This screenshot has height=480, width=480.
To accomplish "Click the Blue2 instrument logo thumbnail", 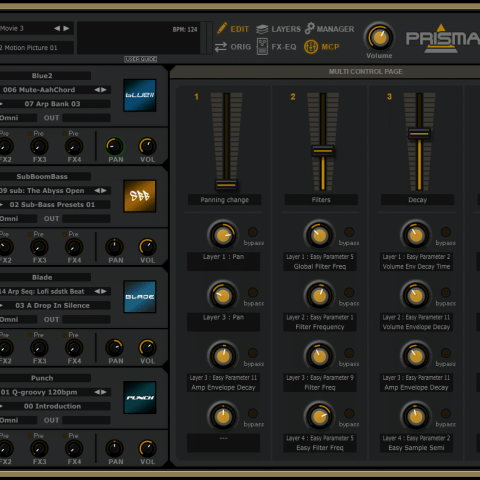I will coord(140,95).
